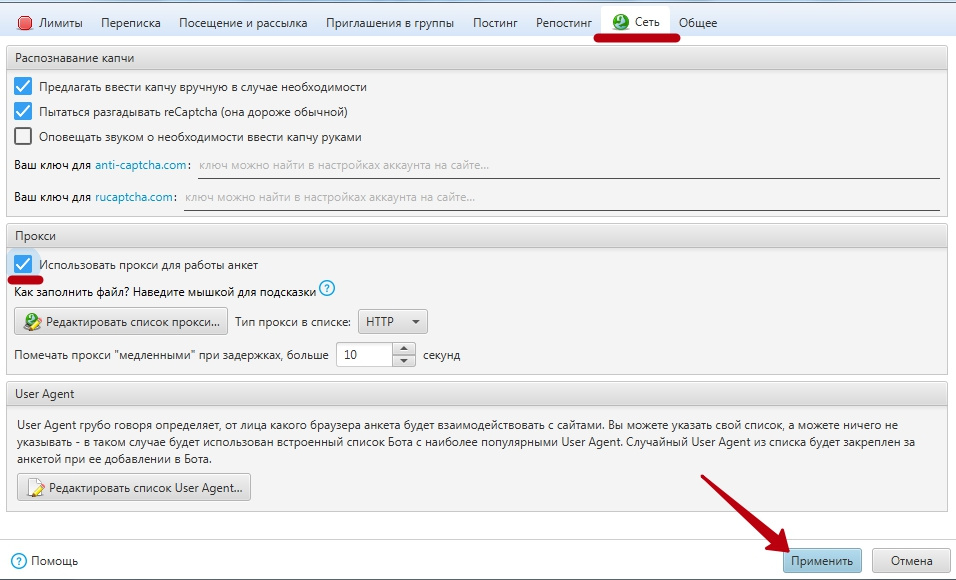Go to the Общее tab
Viewport: 956px width, 580px height.
pos(697,23)
